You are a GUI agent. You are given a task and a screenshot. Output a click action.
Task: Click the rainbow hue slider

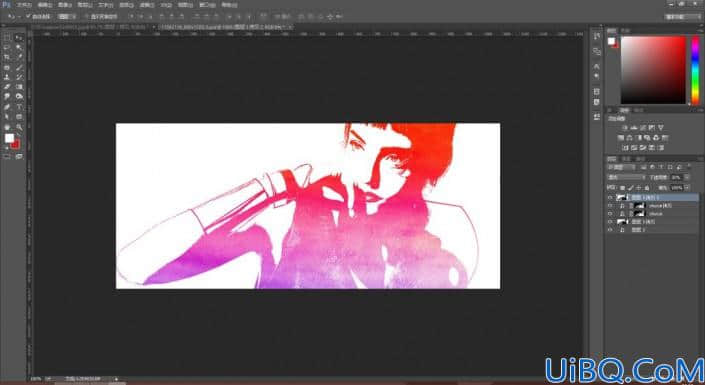695,70
